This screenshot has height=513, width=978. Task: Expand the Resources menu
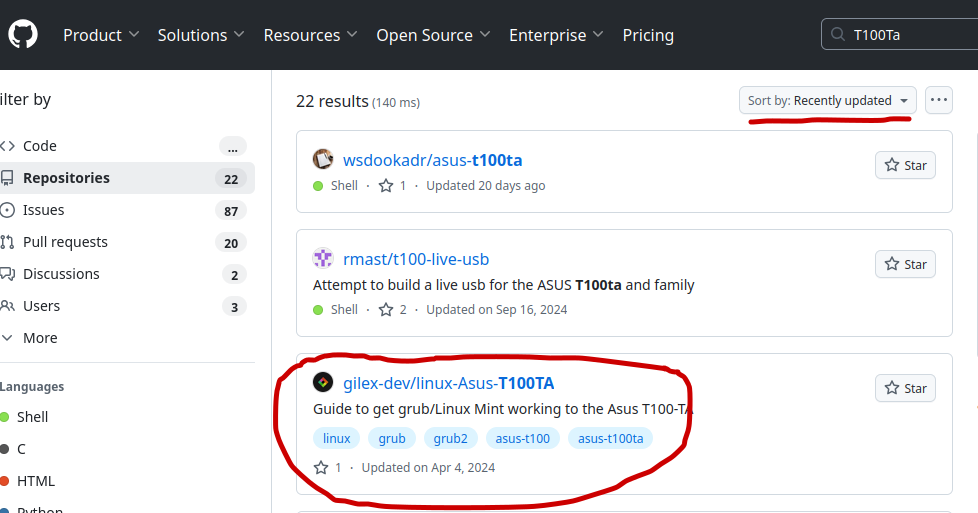click(310, 35)
